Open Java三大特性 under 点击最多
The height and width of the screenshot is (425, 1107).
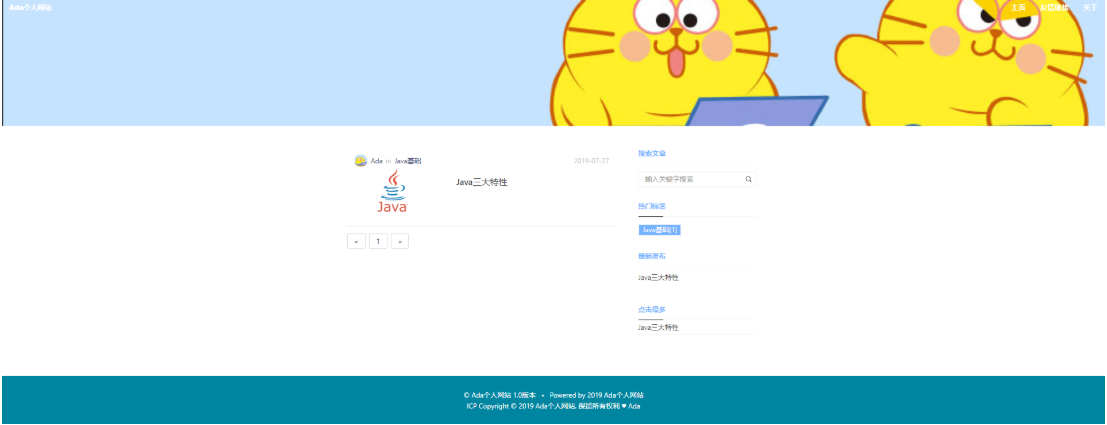(x=658, y=328)
